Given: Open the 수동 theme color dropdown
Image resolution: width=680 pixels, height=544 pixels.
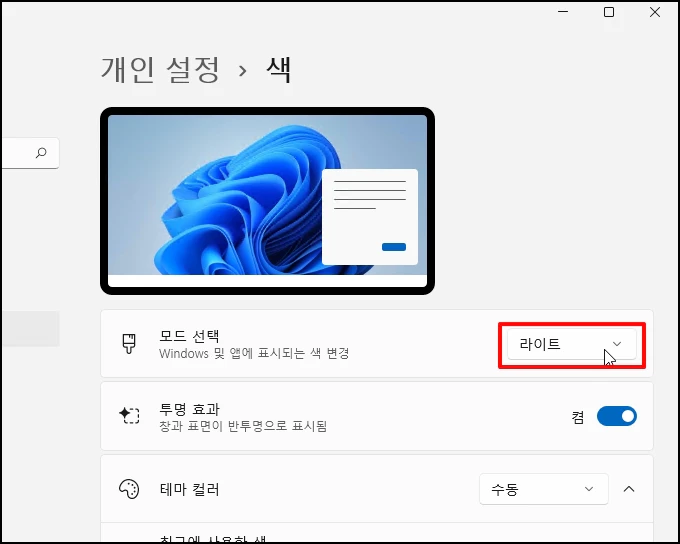Looking at the screenshot, I should pyautogui.click(x=543, y=489).
